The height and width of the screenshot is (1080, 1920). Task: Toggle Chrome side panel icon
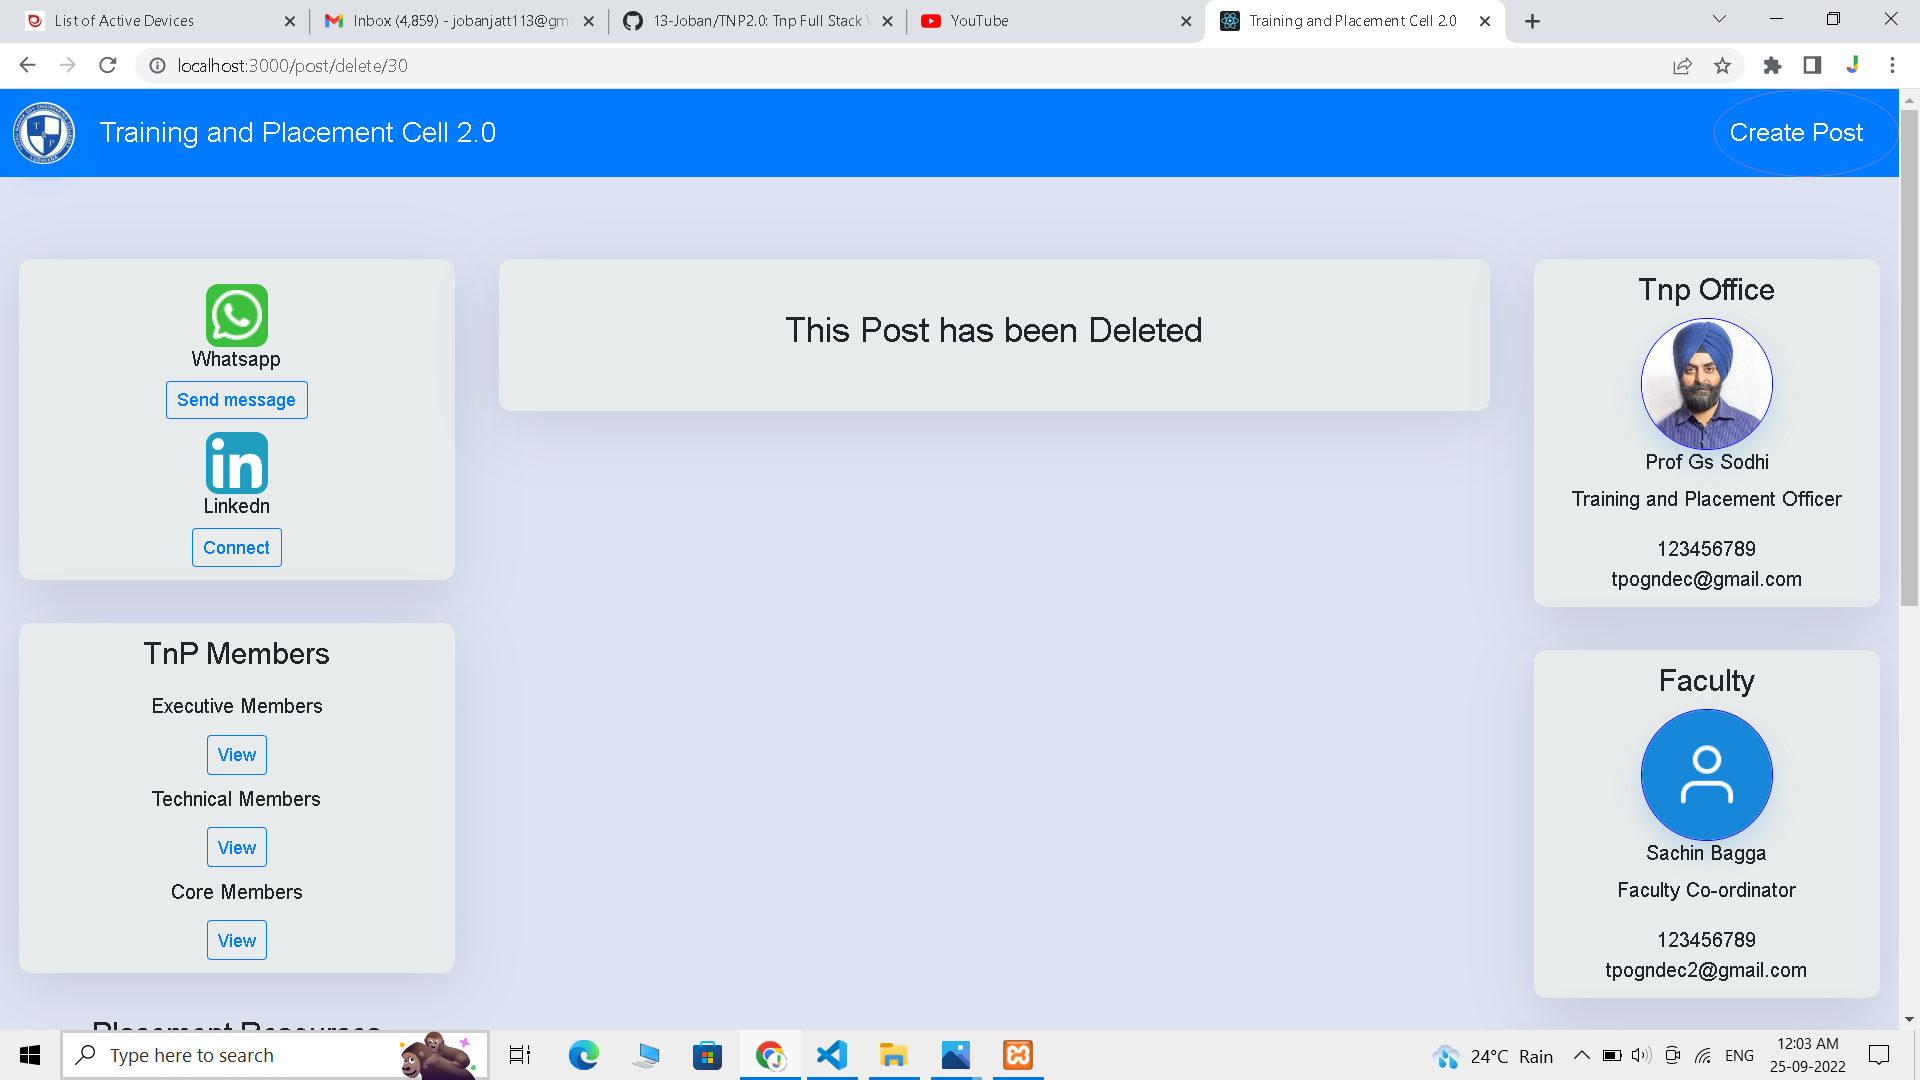1812,66
